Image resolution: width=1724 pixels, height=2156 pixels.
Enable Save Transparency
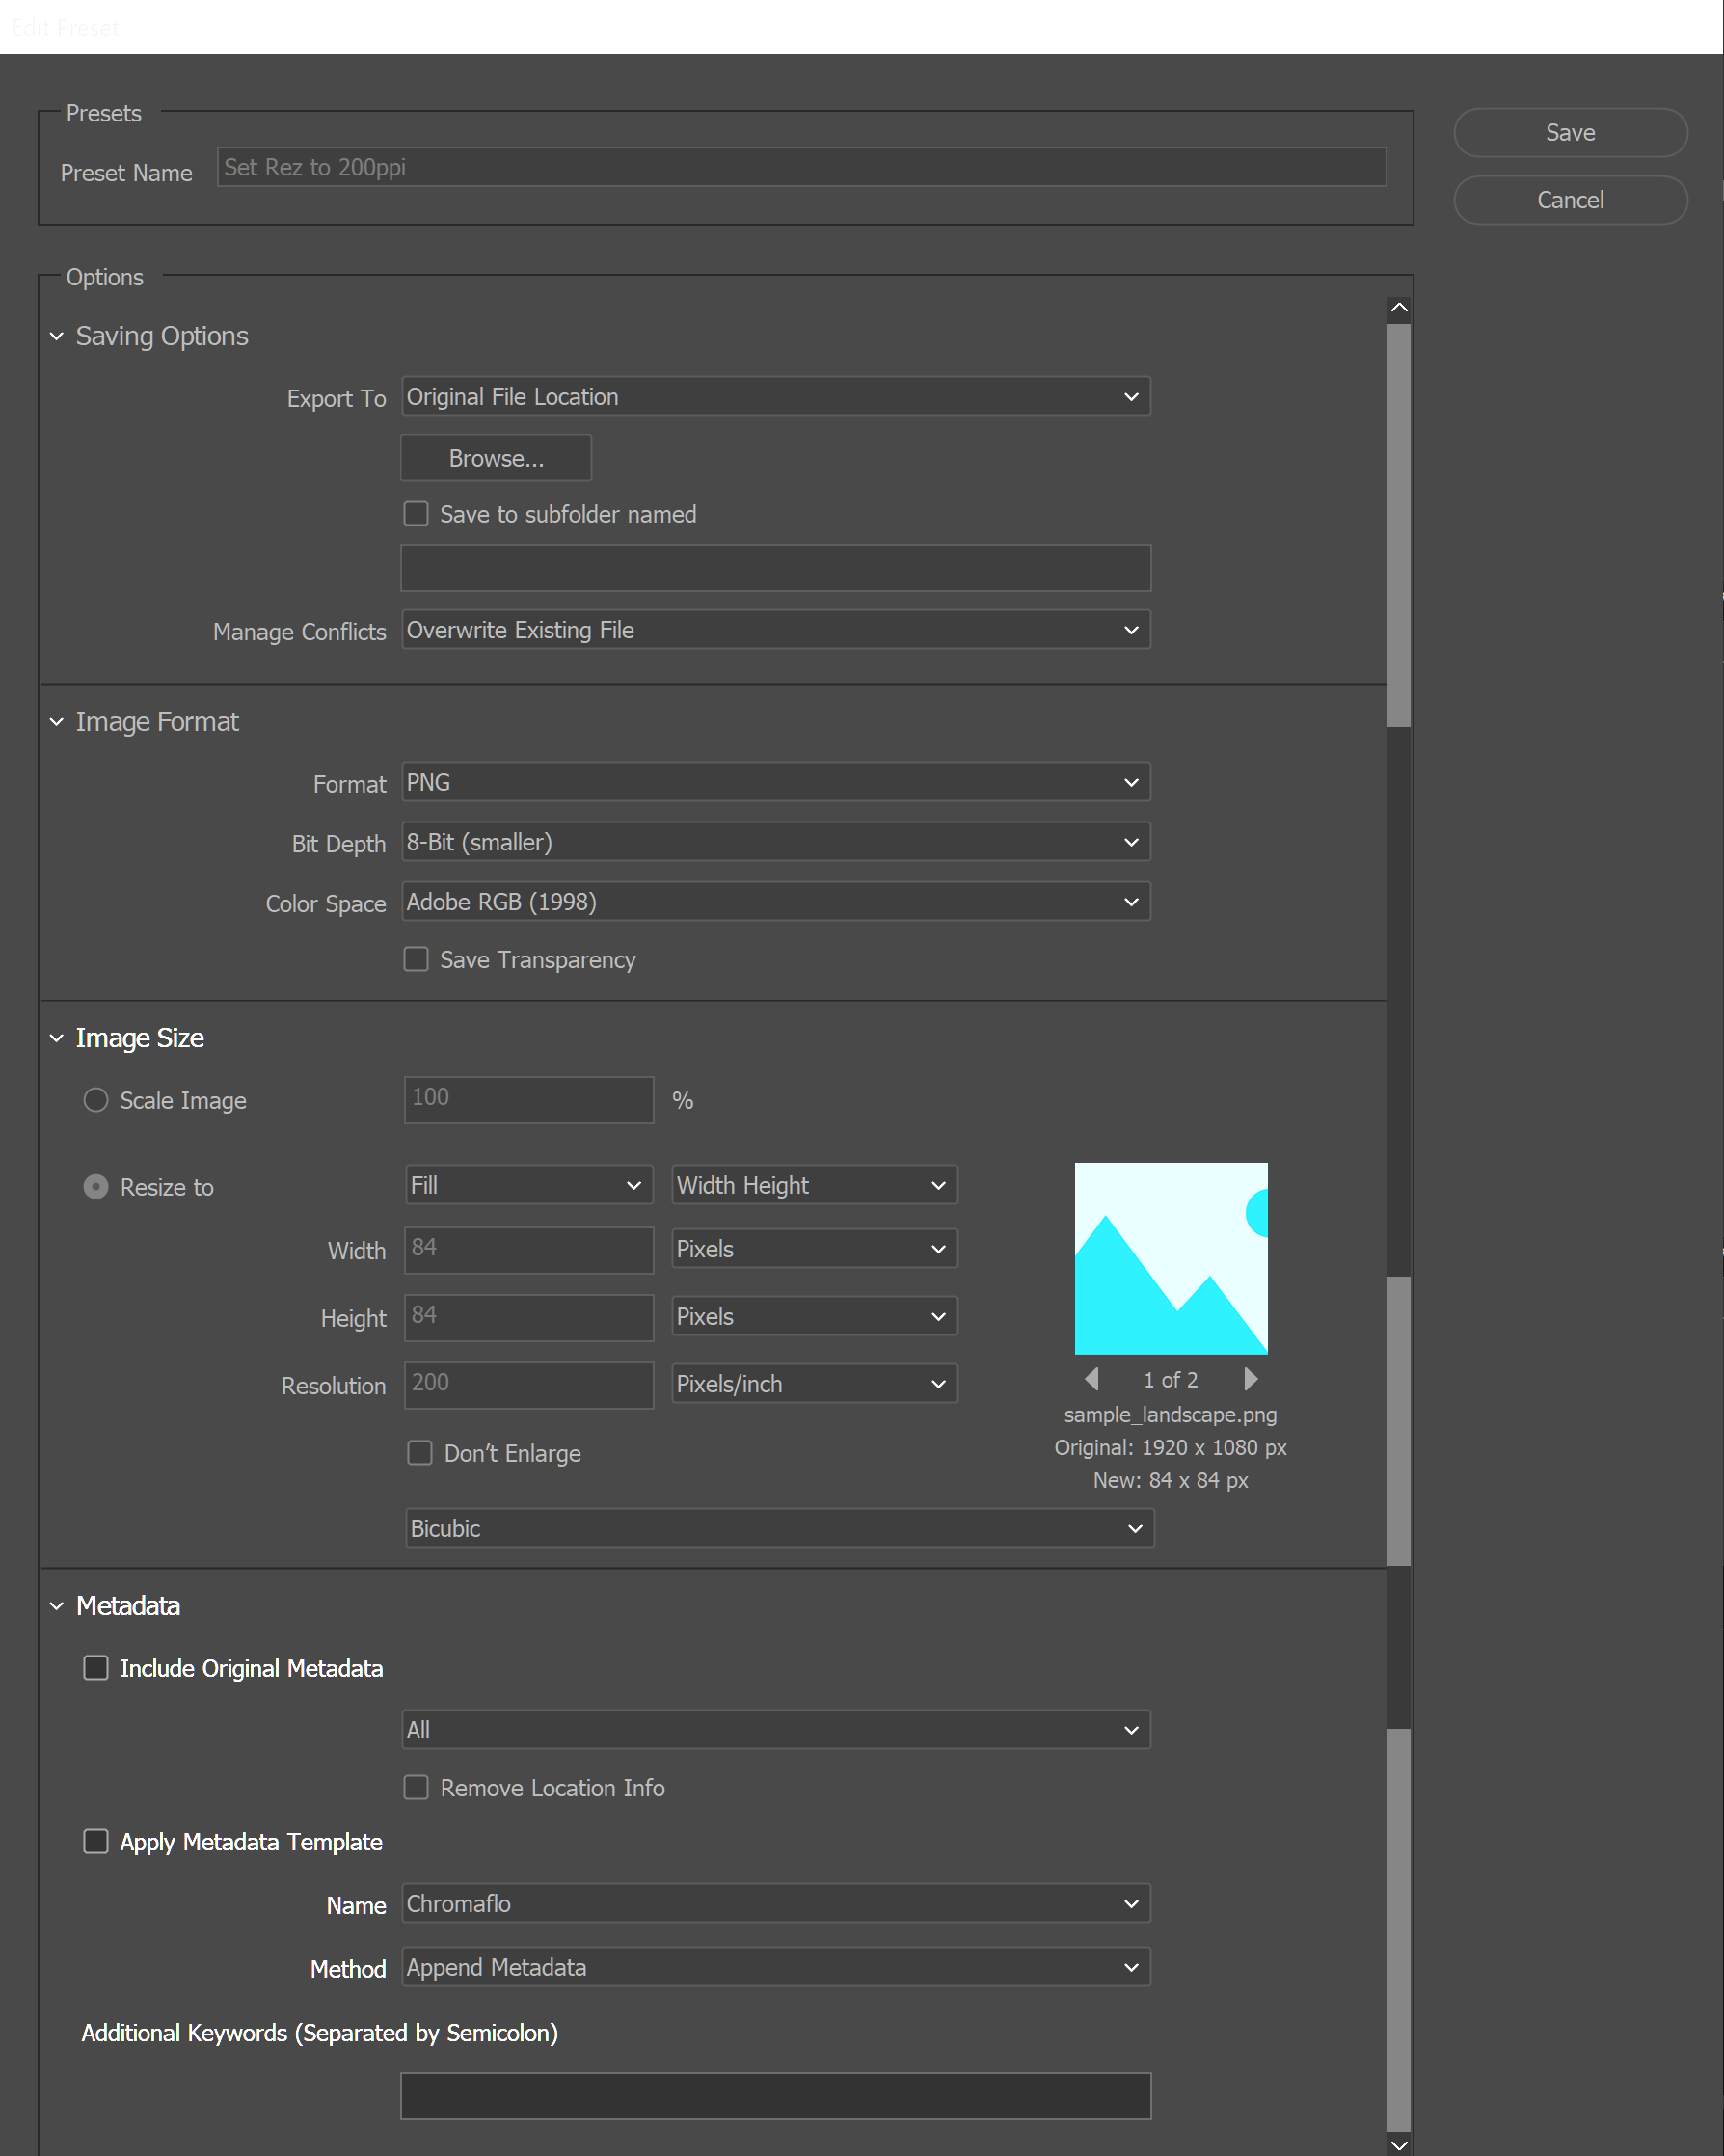click(416, 959)
